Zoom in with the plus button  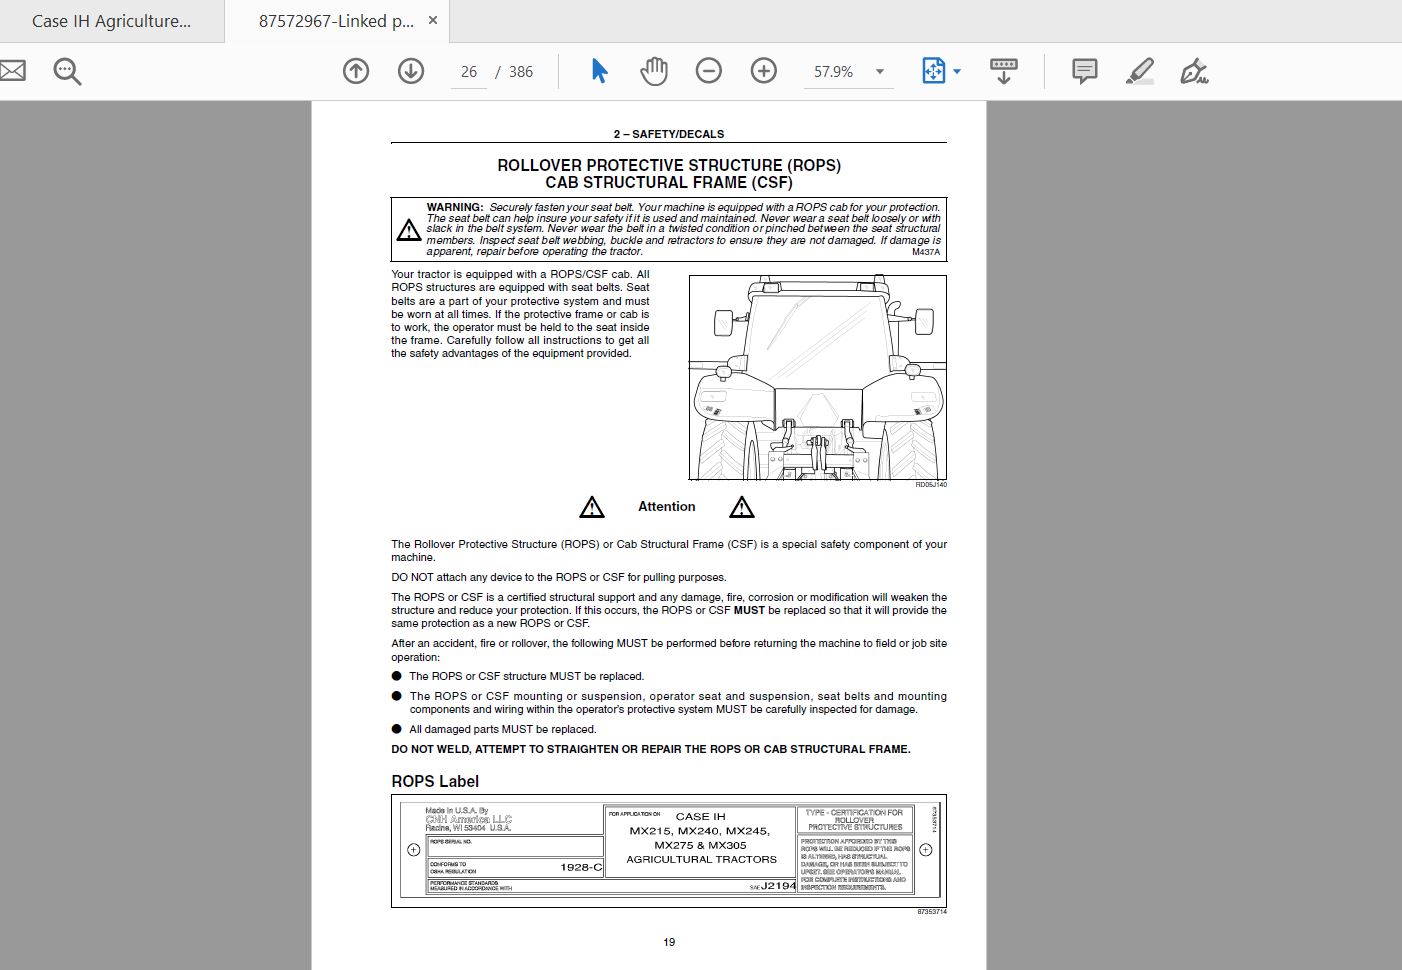764,71
